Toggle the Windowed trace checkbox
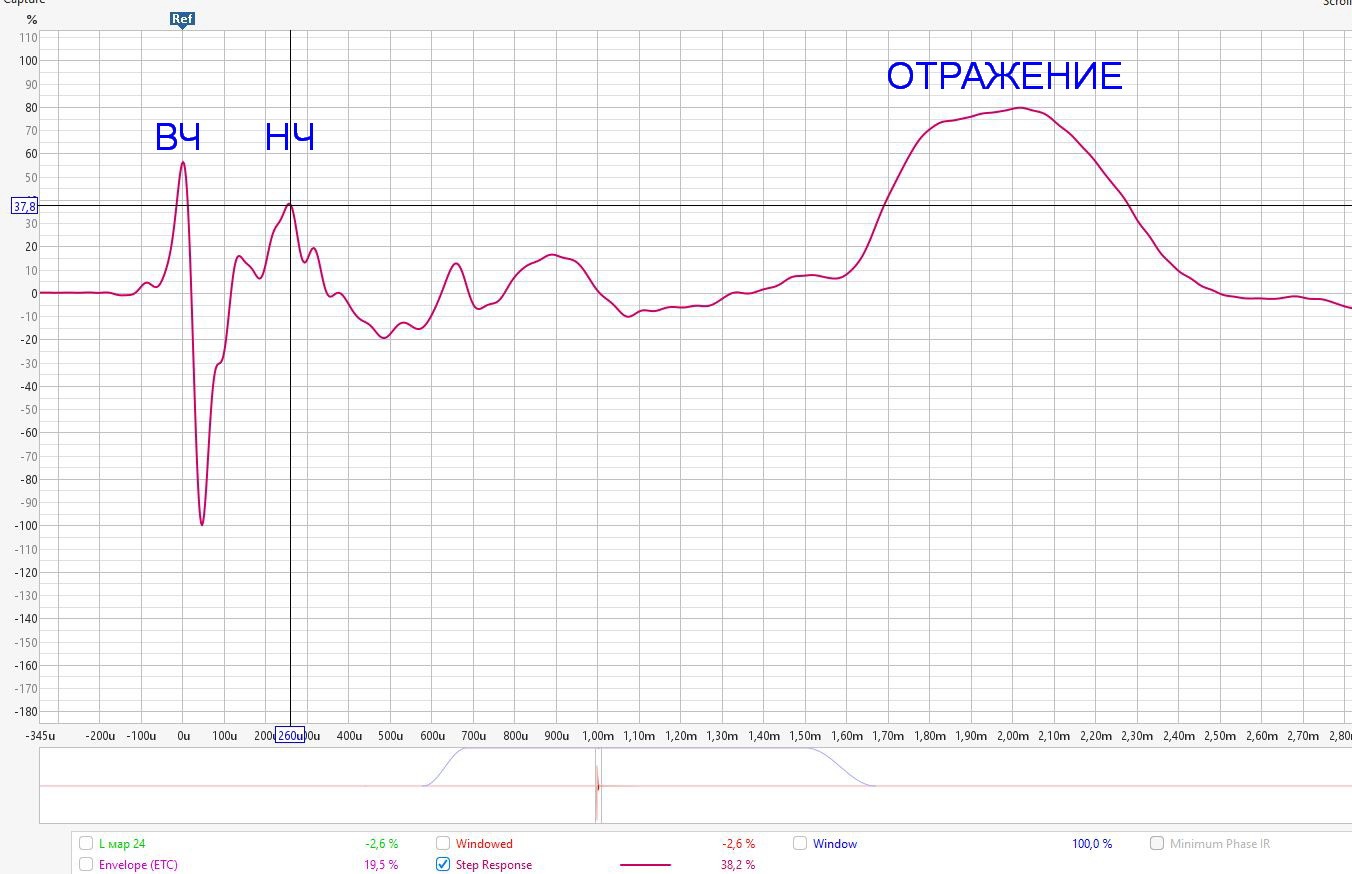This screenshot has width=1352, height=874. (443, 843)
